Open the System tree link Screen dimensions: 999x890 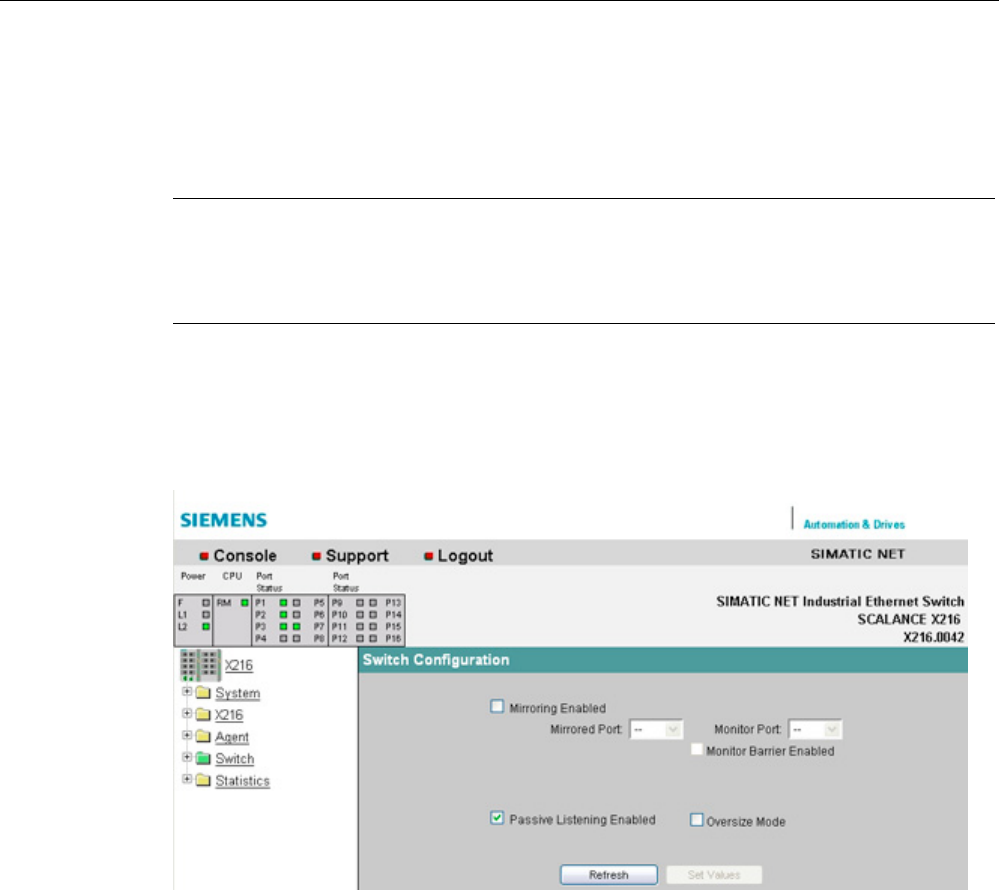238,693
